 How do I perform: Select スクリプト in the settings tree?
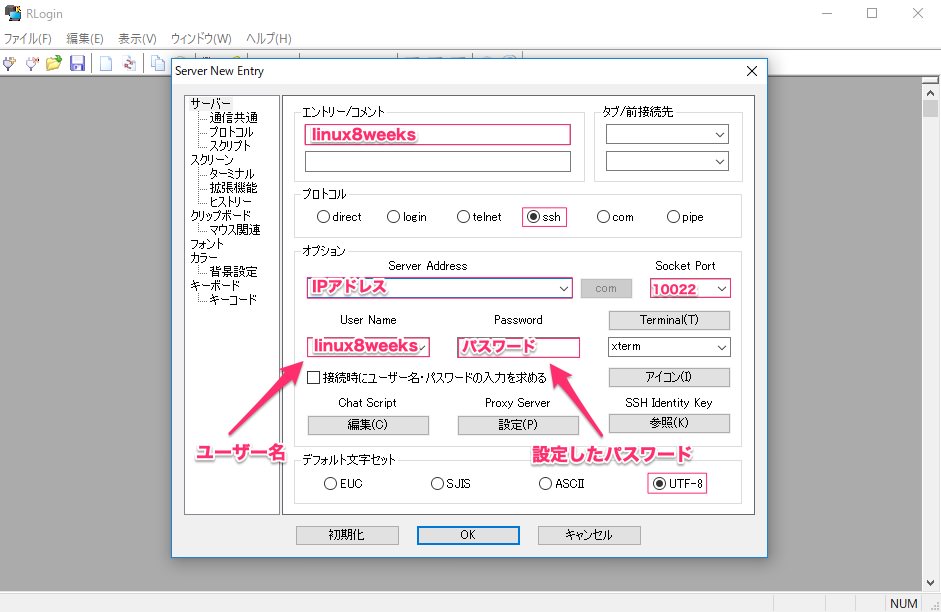[x=230, y=146]
